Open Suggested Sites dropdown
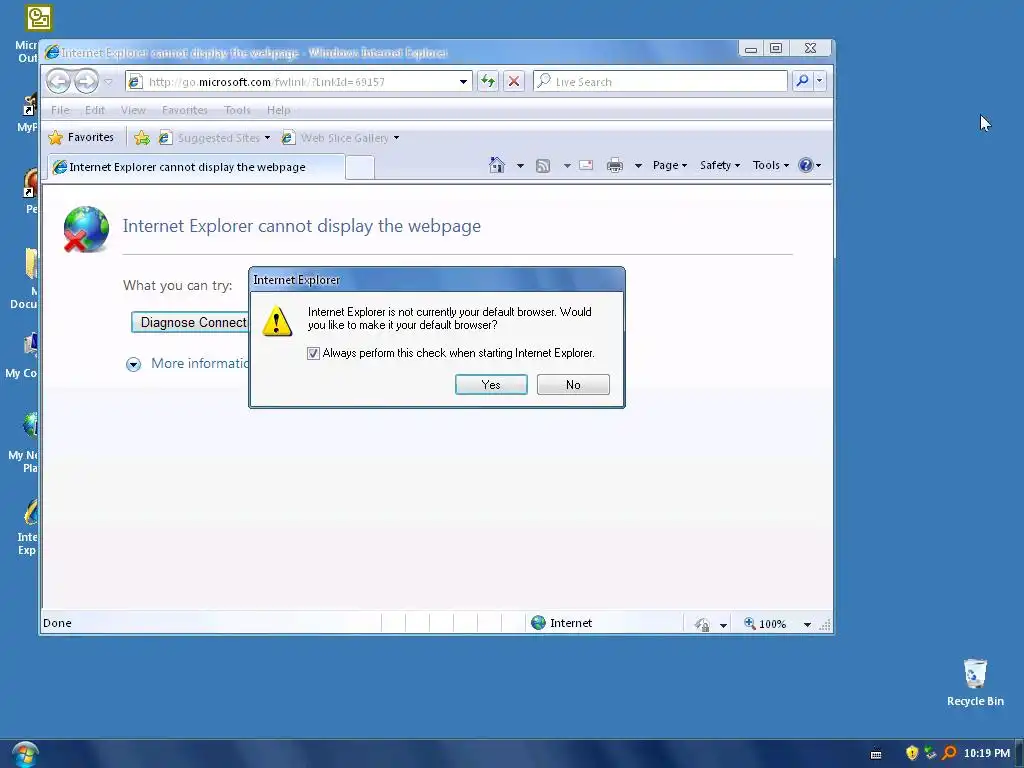Screen dimensions: 1024x768 [215, 138]
